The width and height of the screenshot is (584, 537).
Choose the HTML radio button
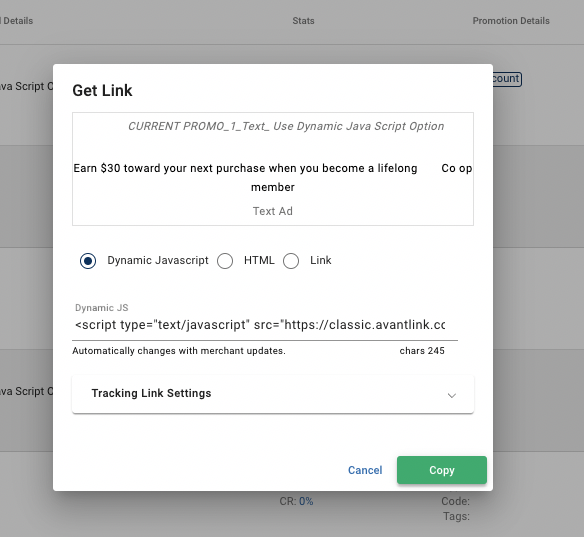pos(225,261)
